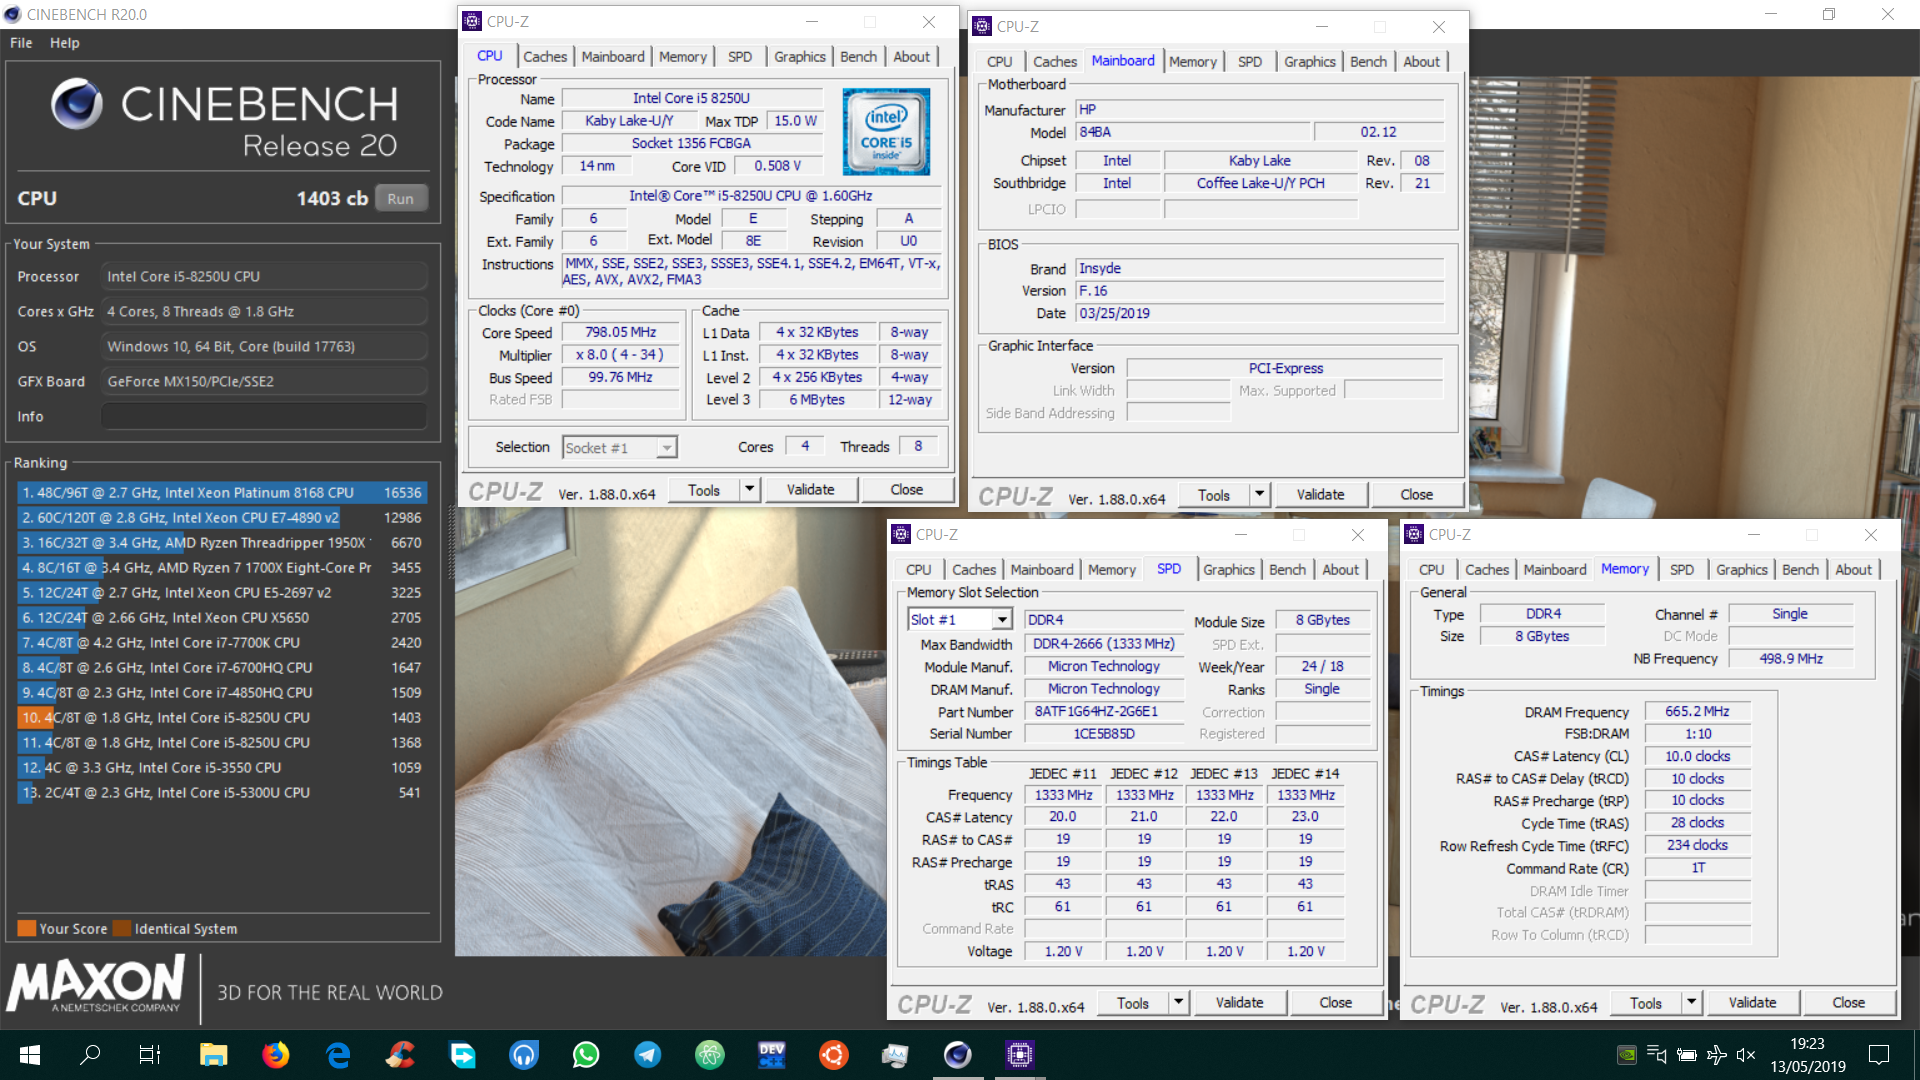Expand Tools arrow in CPU tab window

coord(750,490)
